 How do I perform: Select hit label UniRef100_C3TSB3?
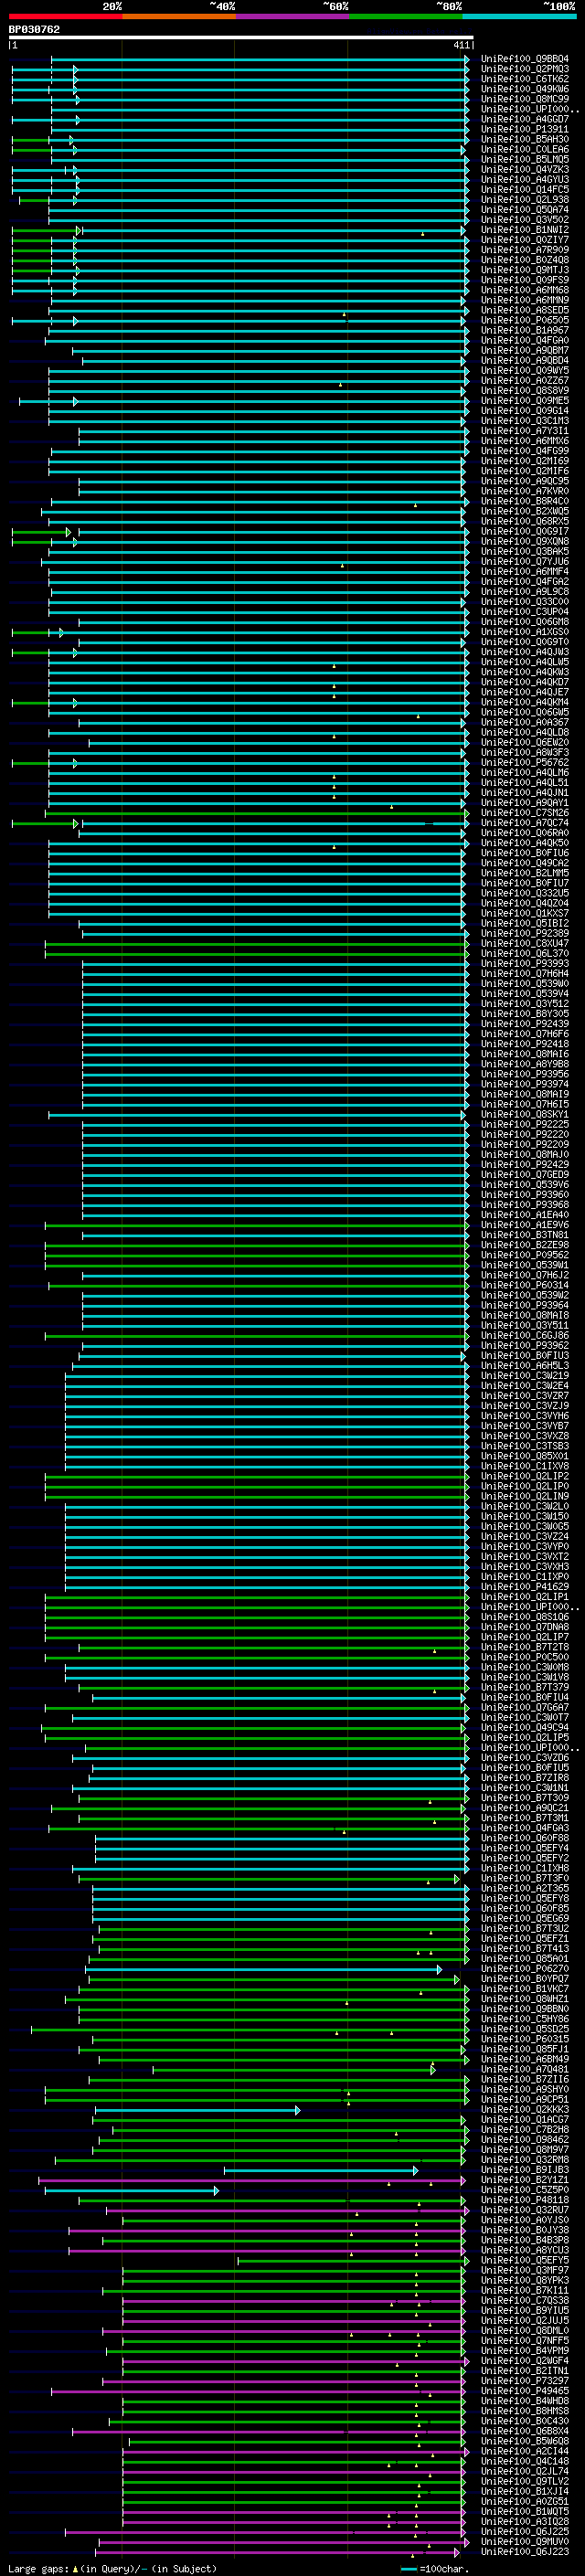pyautogui.click(x=524, y=1446)
